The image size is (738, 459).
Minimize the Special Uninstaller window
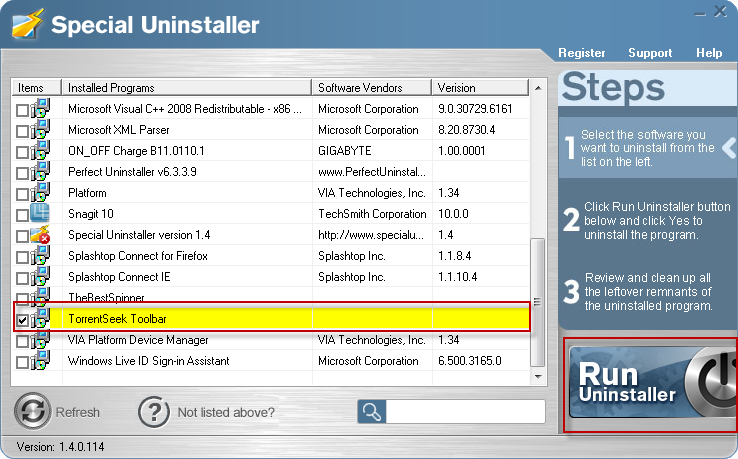point(700,13)
